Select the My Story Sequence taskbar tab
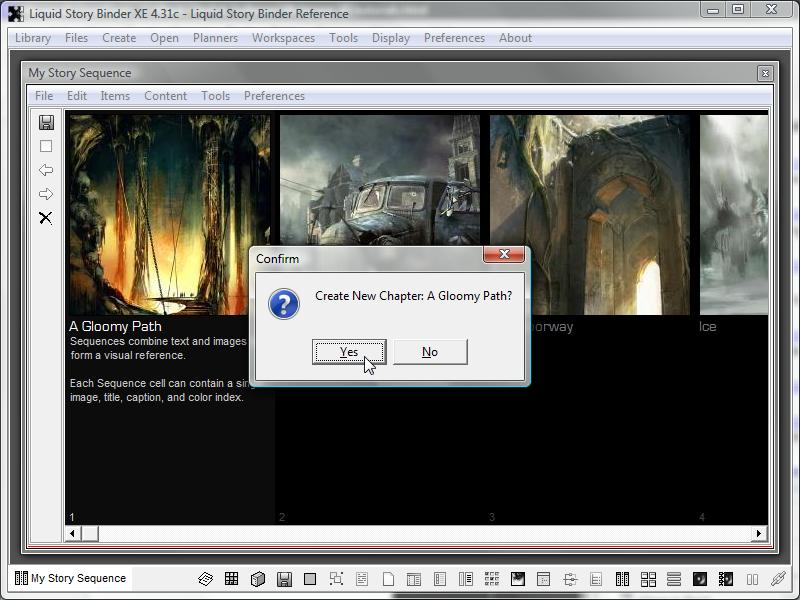The width and height of the screenshot is (800, 600). coord(70,578)
